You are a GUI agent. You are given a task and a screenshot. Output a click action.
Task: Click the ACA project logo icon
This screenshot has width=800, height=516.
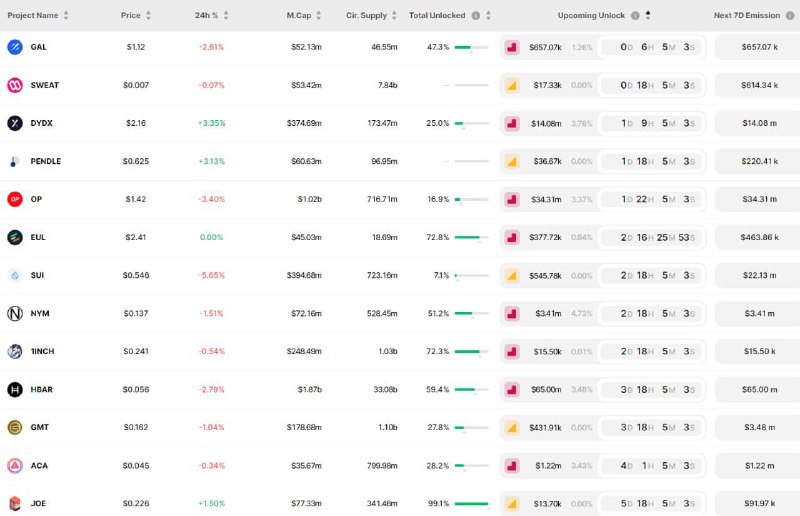click(15, 465)
